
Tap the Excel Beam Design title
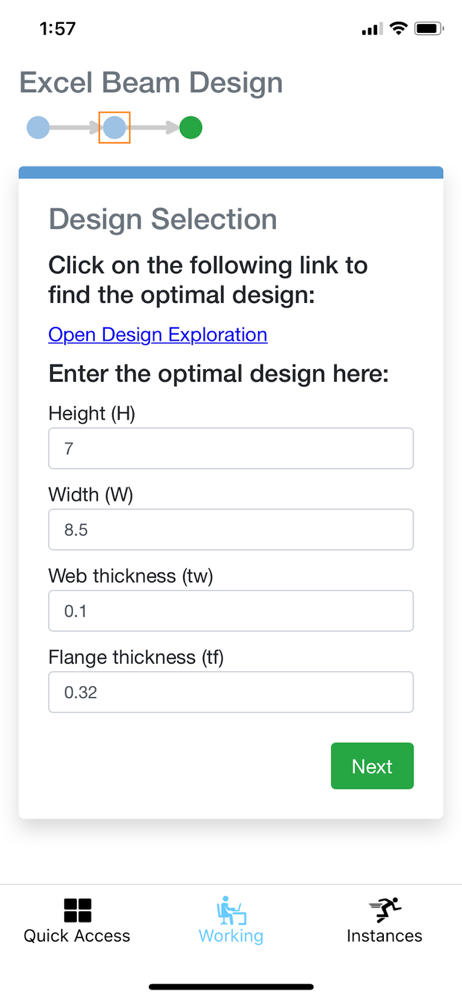click(x=151, y=83)
